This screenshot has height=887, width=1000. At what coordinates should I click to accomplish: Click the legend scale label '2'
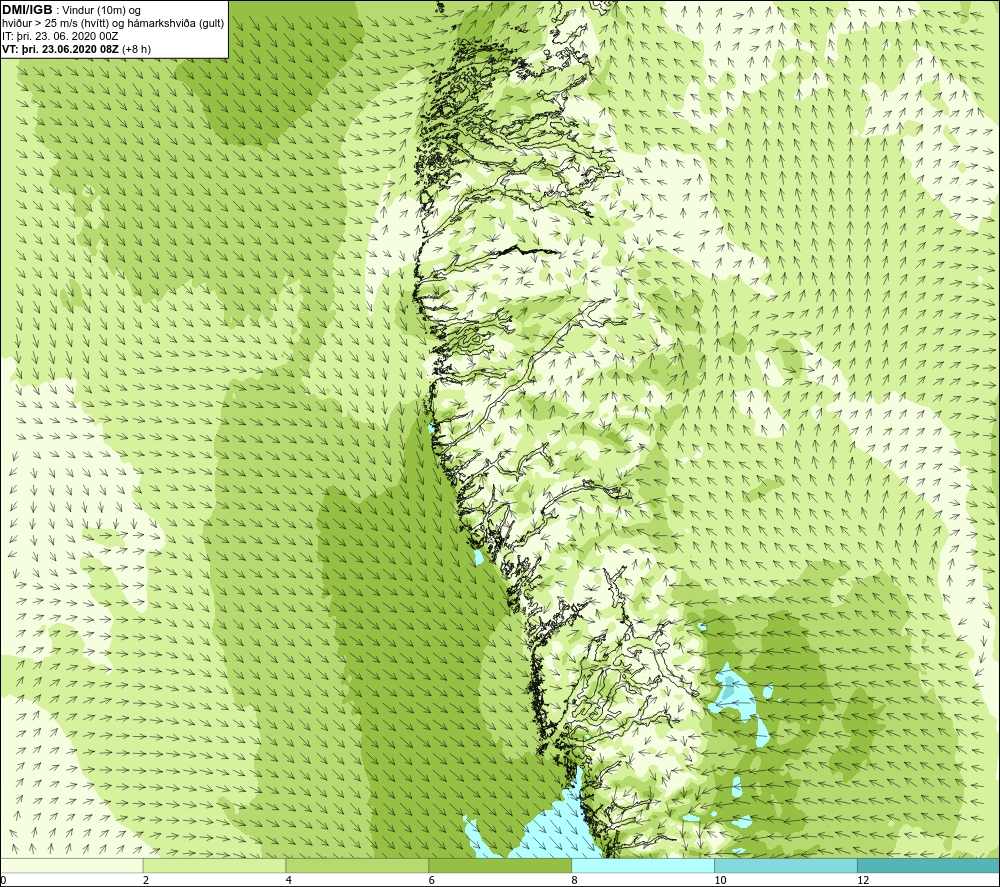146,880
